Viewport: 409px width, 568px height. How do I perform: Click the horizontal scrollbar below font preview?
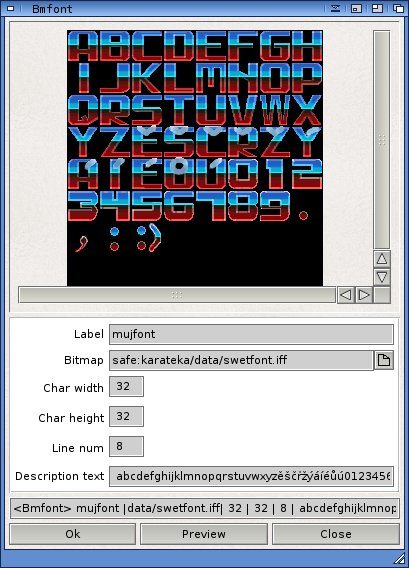177,295
